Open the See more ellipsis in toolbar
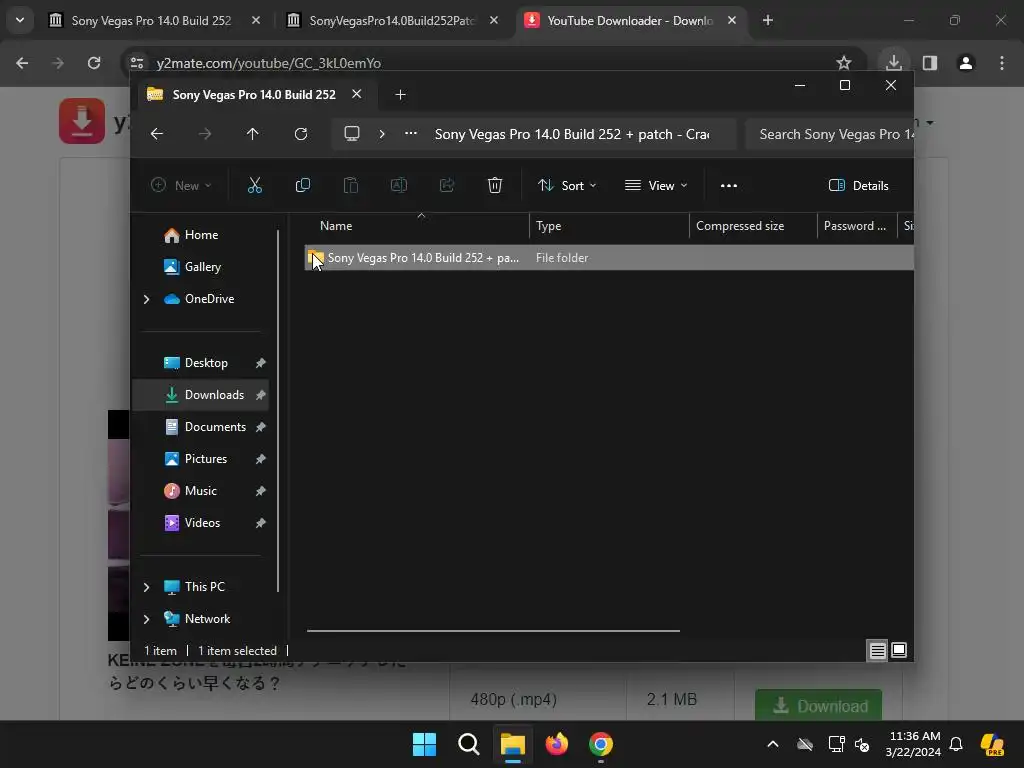Screen dimensions: 1024x768 pos(729,185)
